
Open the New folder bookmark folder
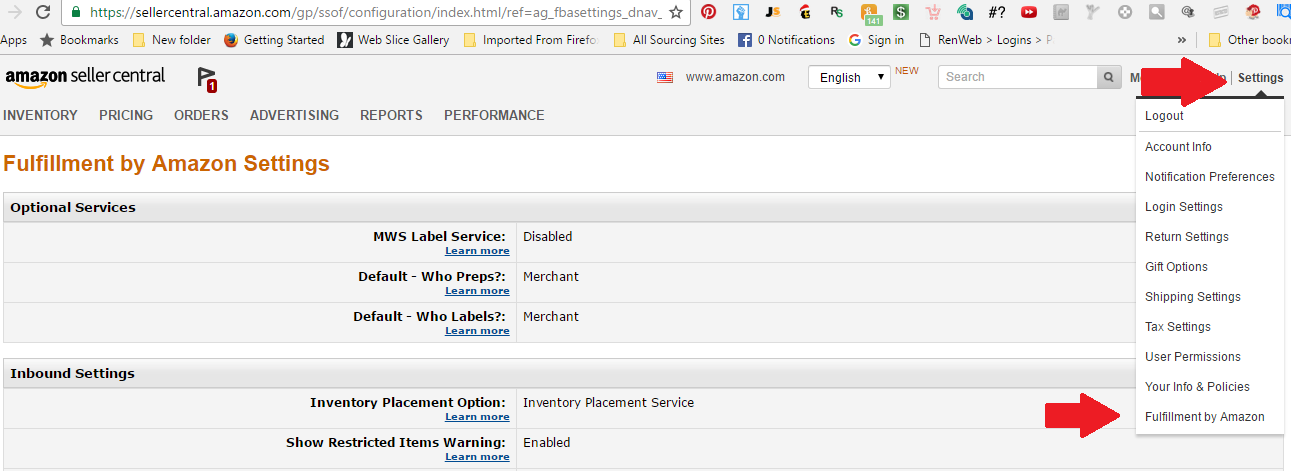pyautogui.click(x=171, y=40)
